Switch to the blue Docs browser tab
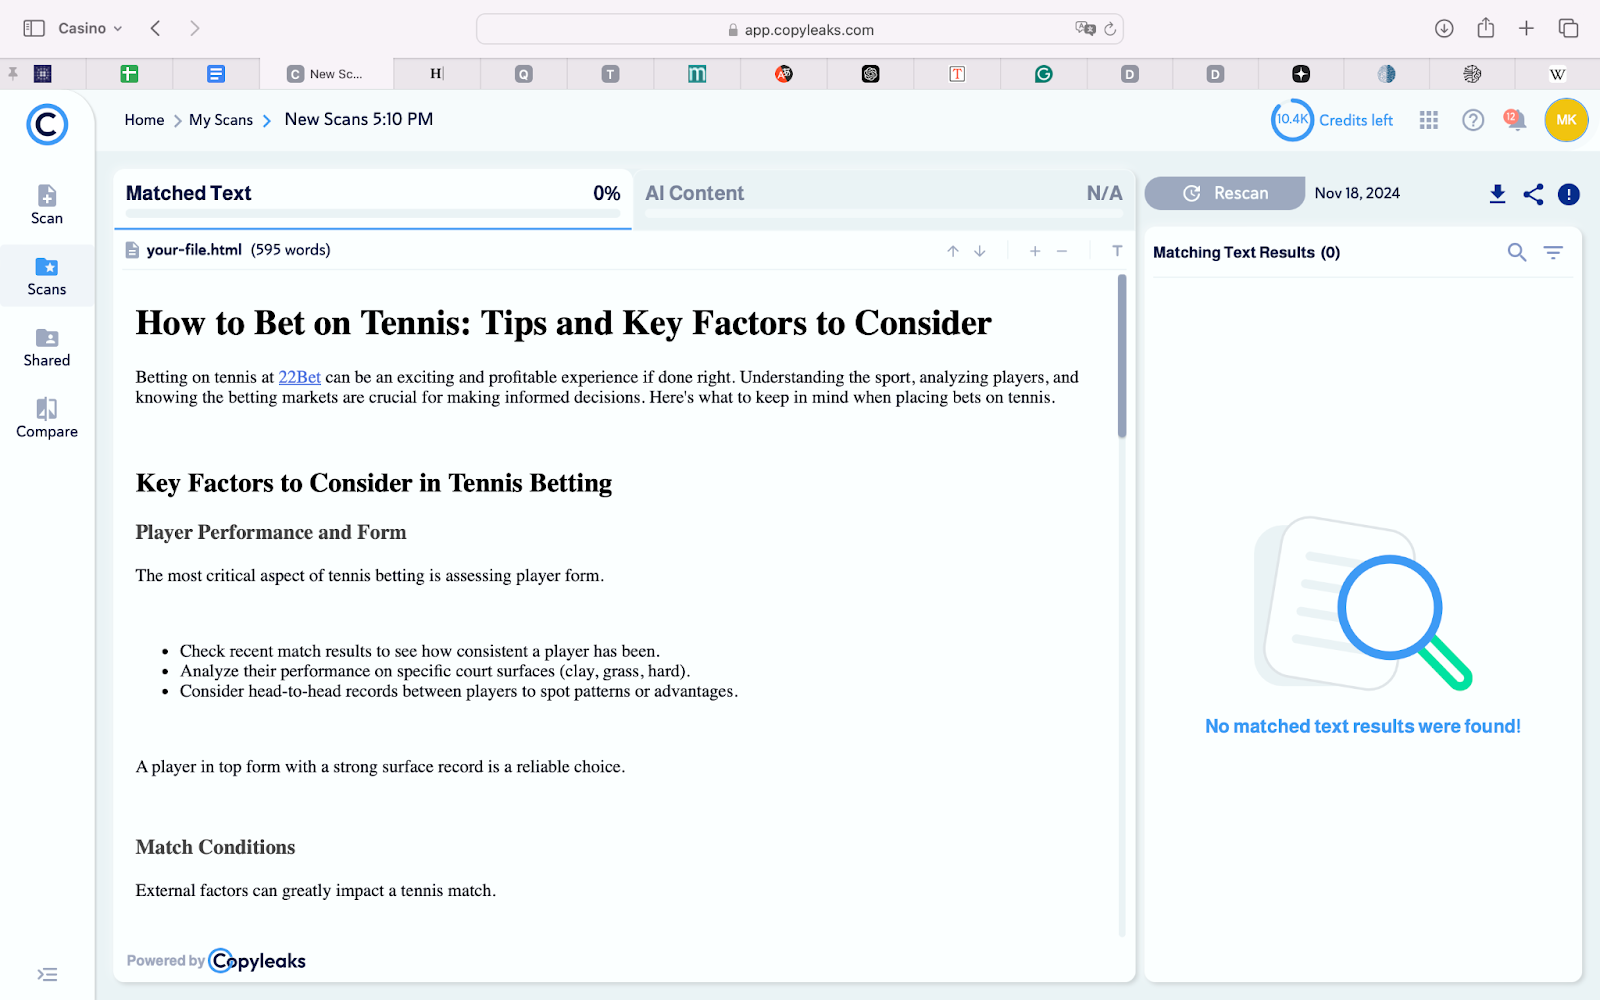The image size is (1600, 1000). click(216, 74)
